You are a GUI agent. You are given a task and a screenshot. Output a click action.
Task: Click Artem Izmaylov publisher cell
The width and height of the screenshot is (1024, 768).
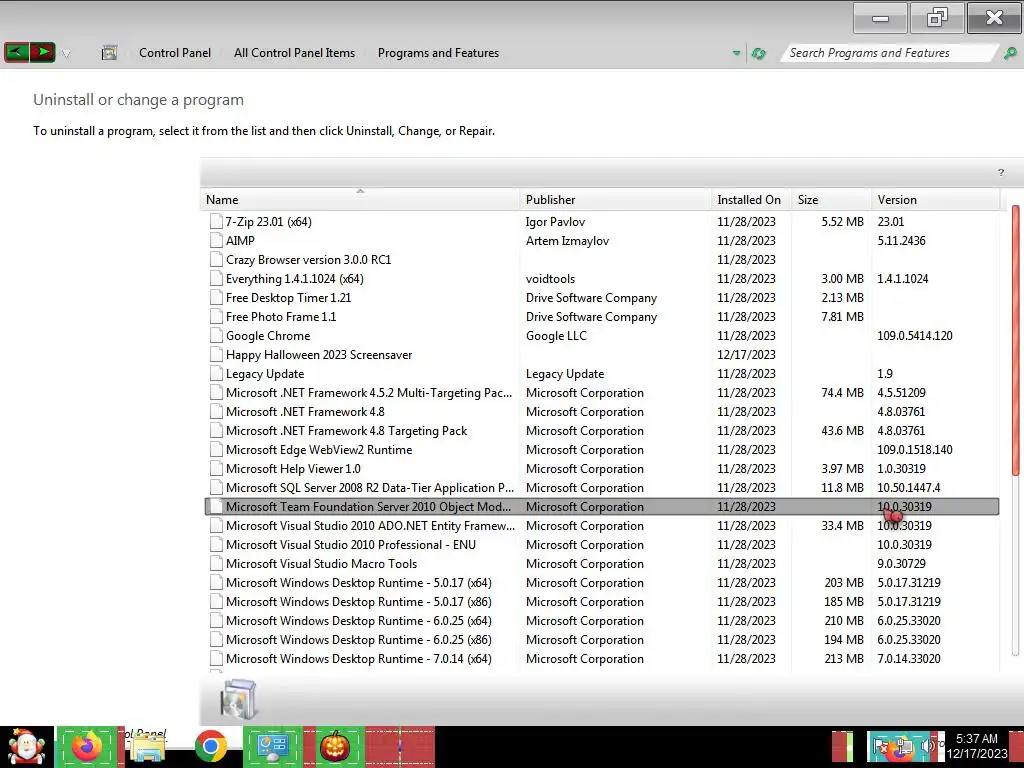click(x=567, y=240)
